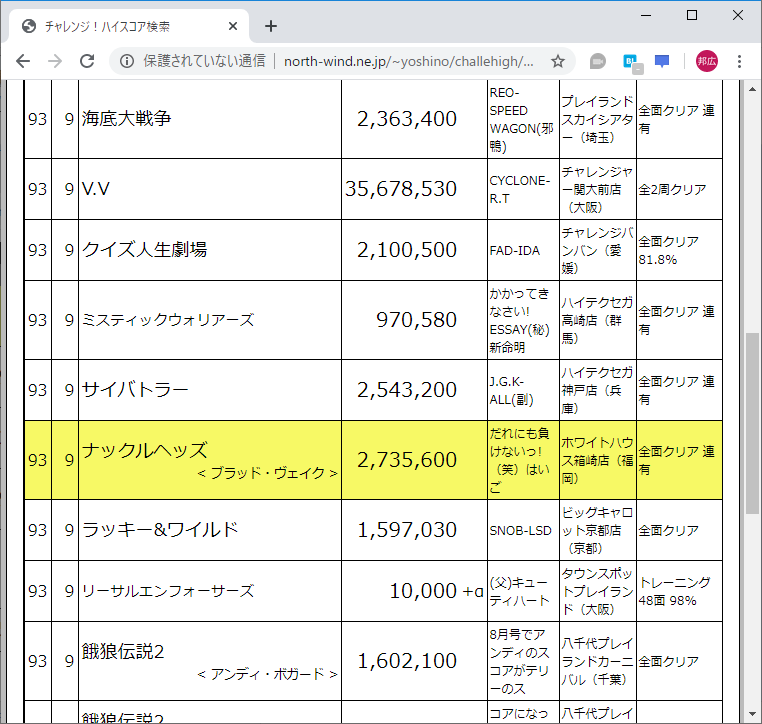Screen dimensions: 762x724
Task: Close the Chrome window
Action: tap(738, 16)
